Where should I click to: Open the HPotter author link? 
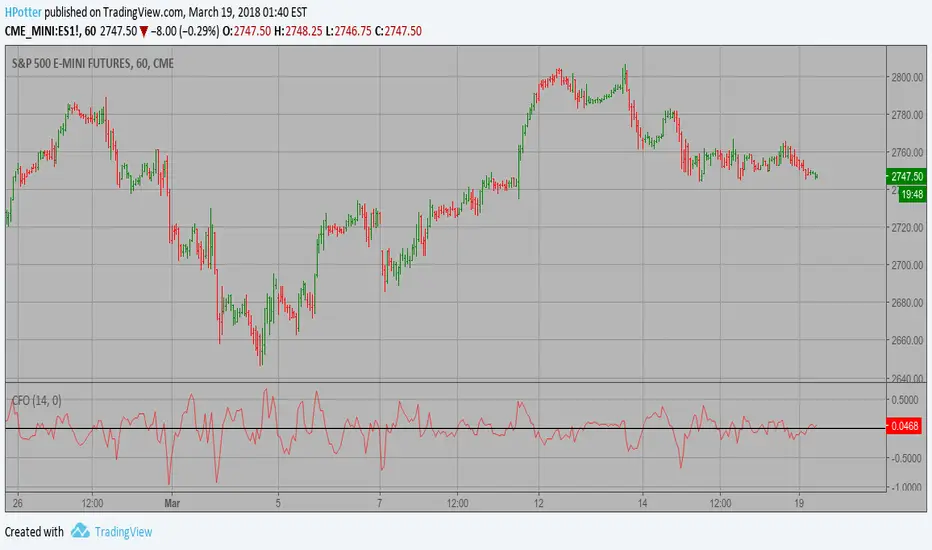click(x=23, y=12)
